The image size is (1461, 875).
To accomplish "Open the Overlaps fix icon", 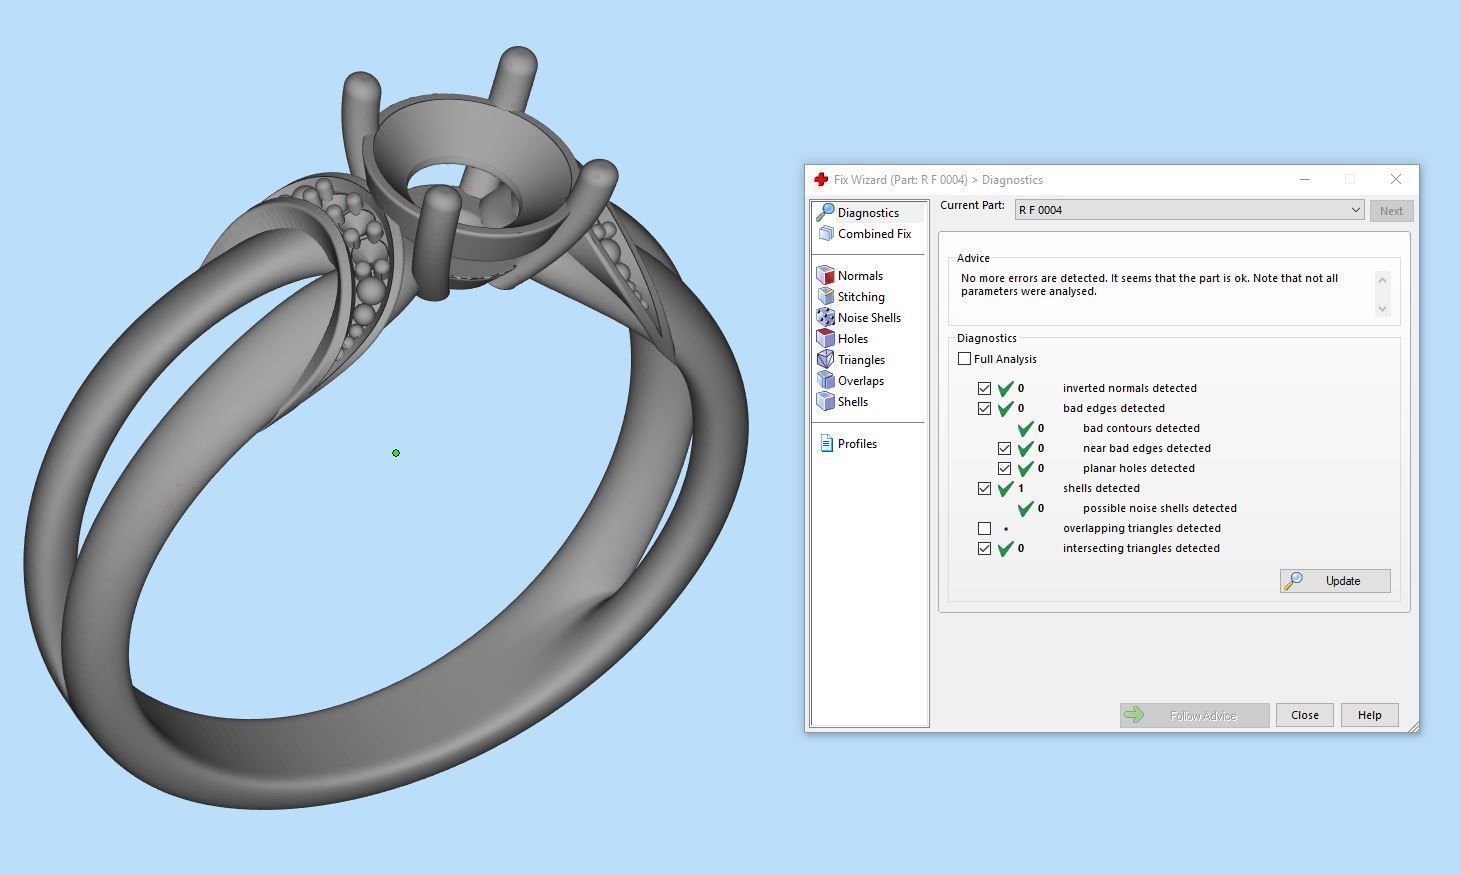I will click(x=825, y=380).
